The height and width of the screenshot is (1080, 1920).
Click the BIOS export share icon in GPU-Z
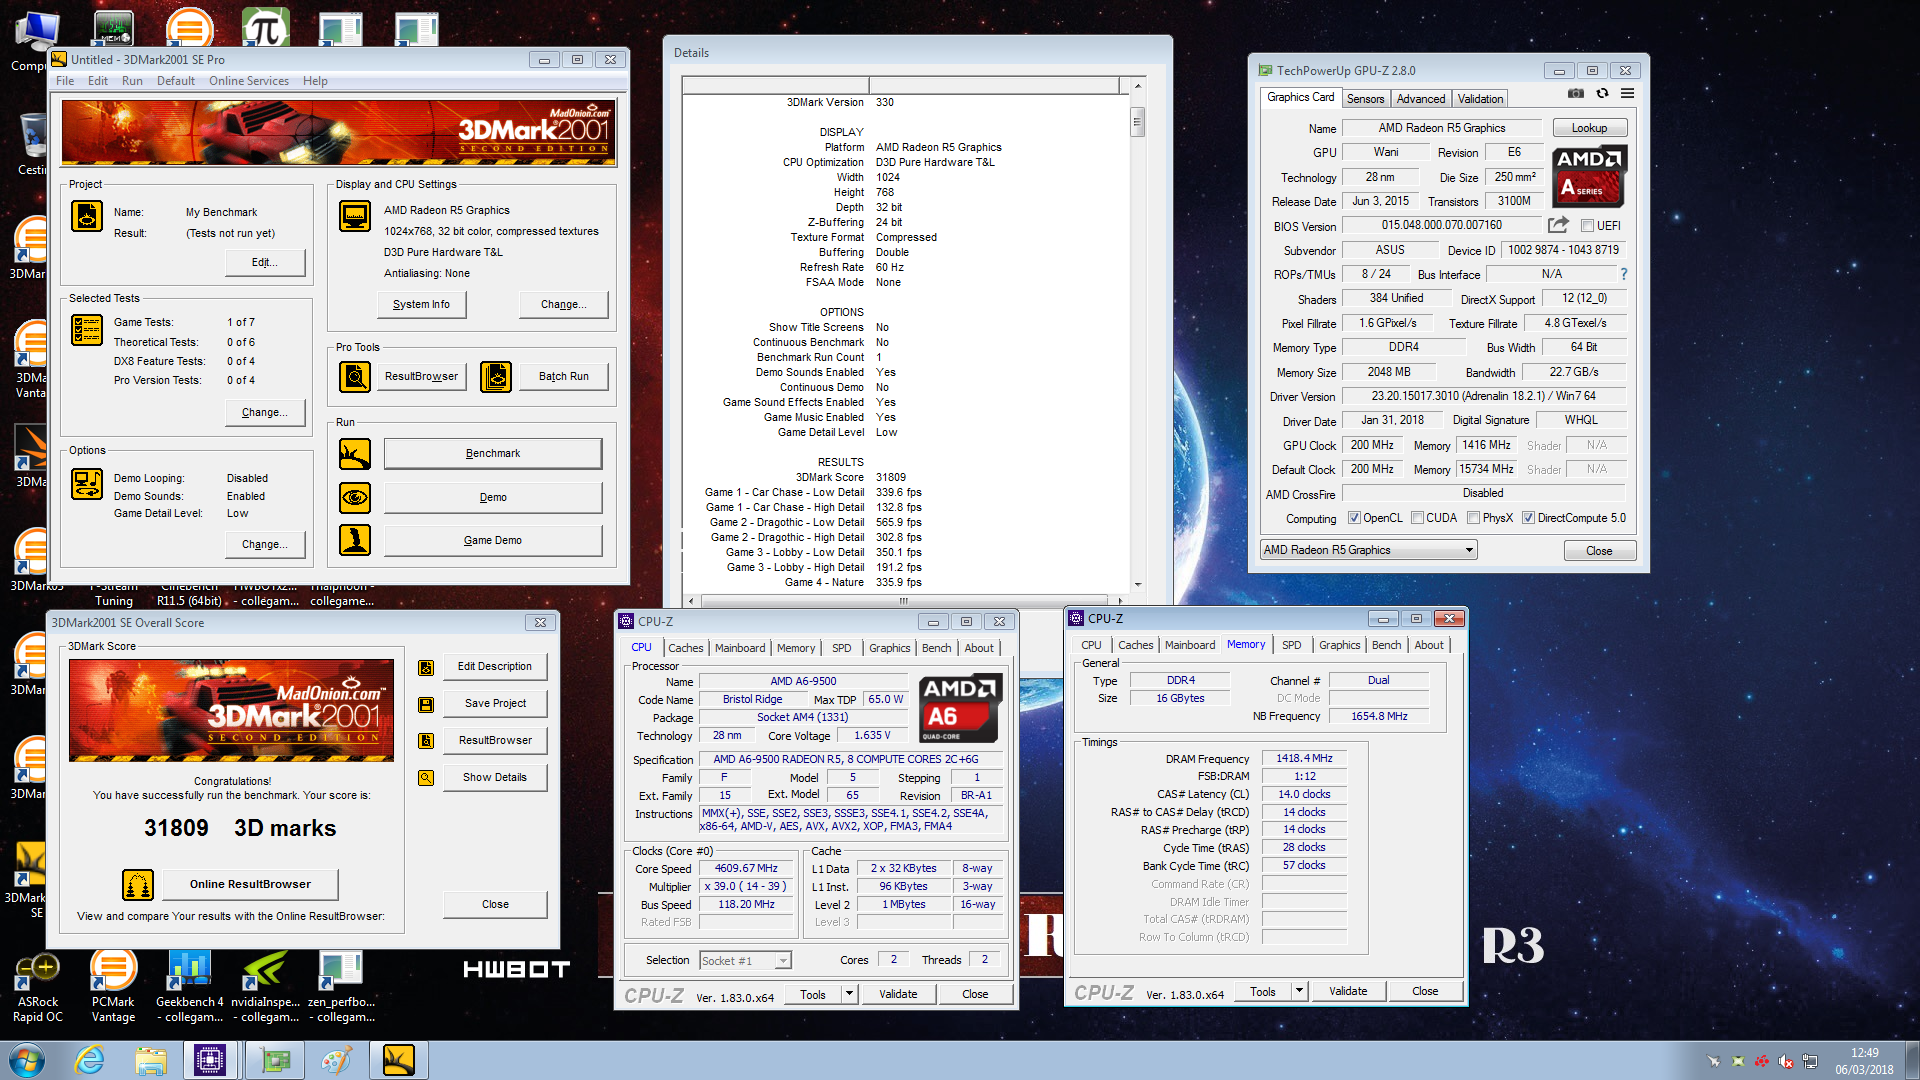pos(1558,225)
